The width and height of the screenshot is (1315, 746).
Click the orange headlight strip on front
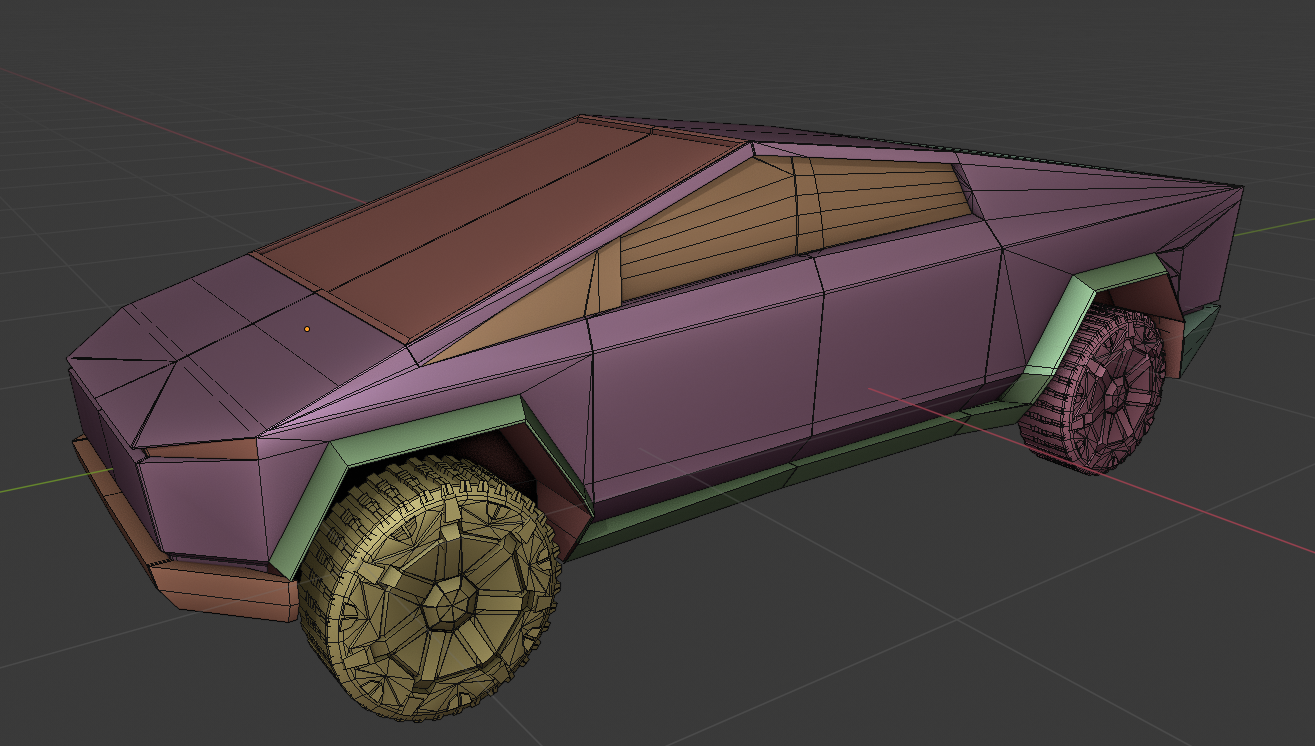(200, 450)
